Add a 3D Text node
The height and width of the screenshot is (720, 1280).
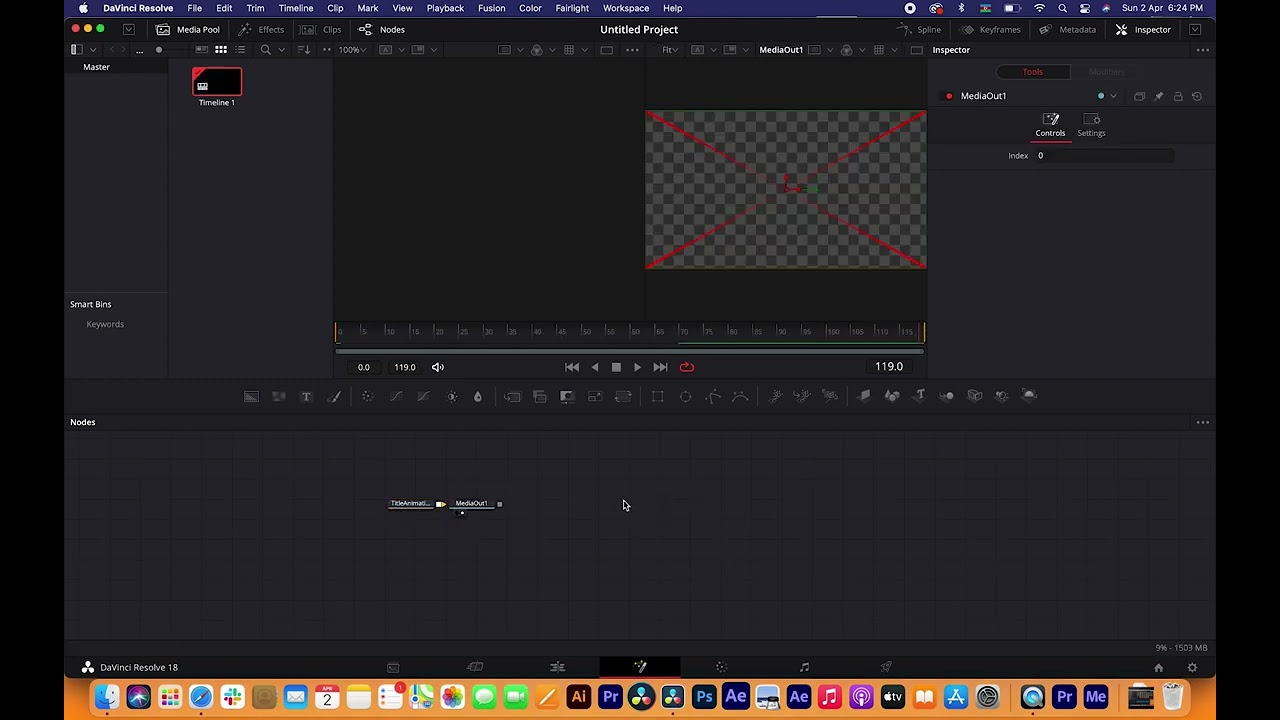(x=920, y=396)
